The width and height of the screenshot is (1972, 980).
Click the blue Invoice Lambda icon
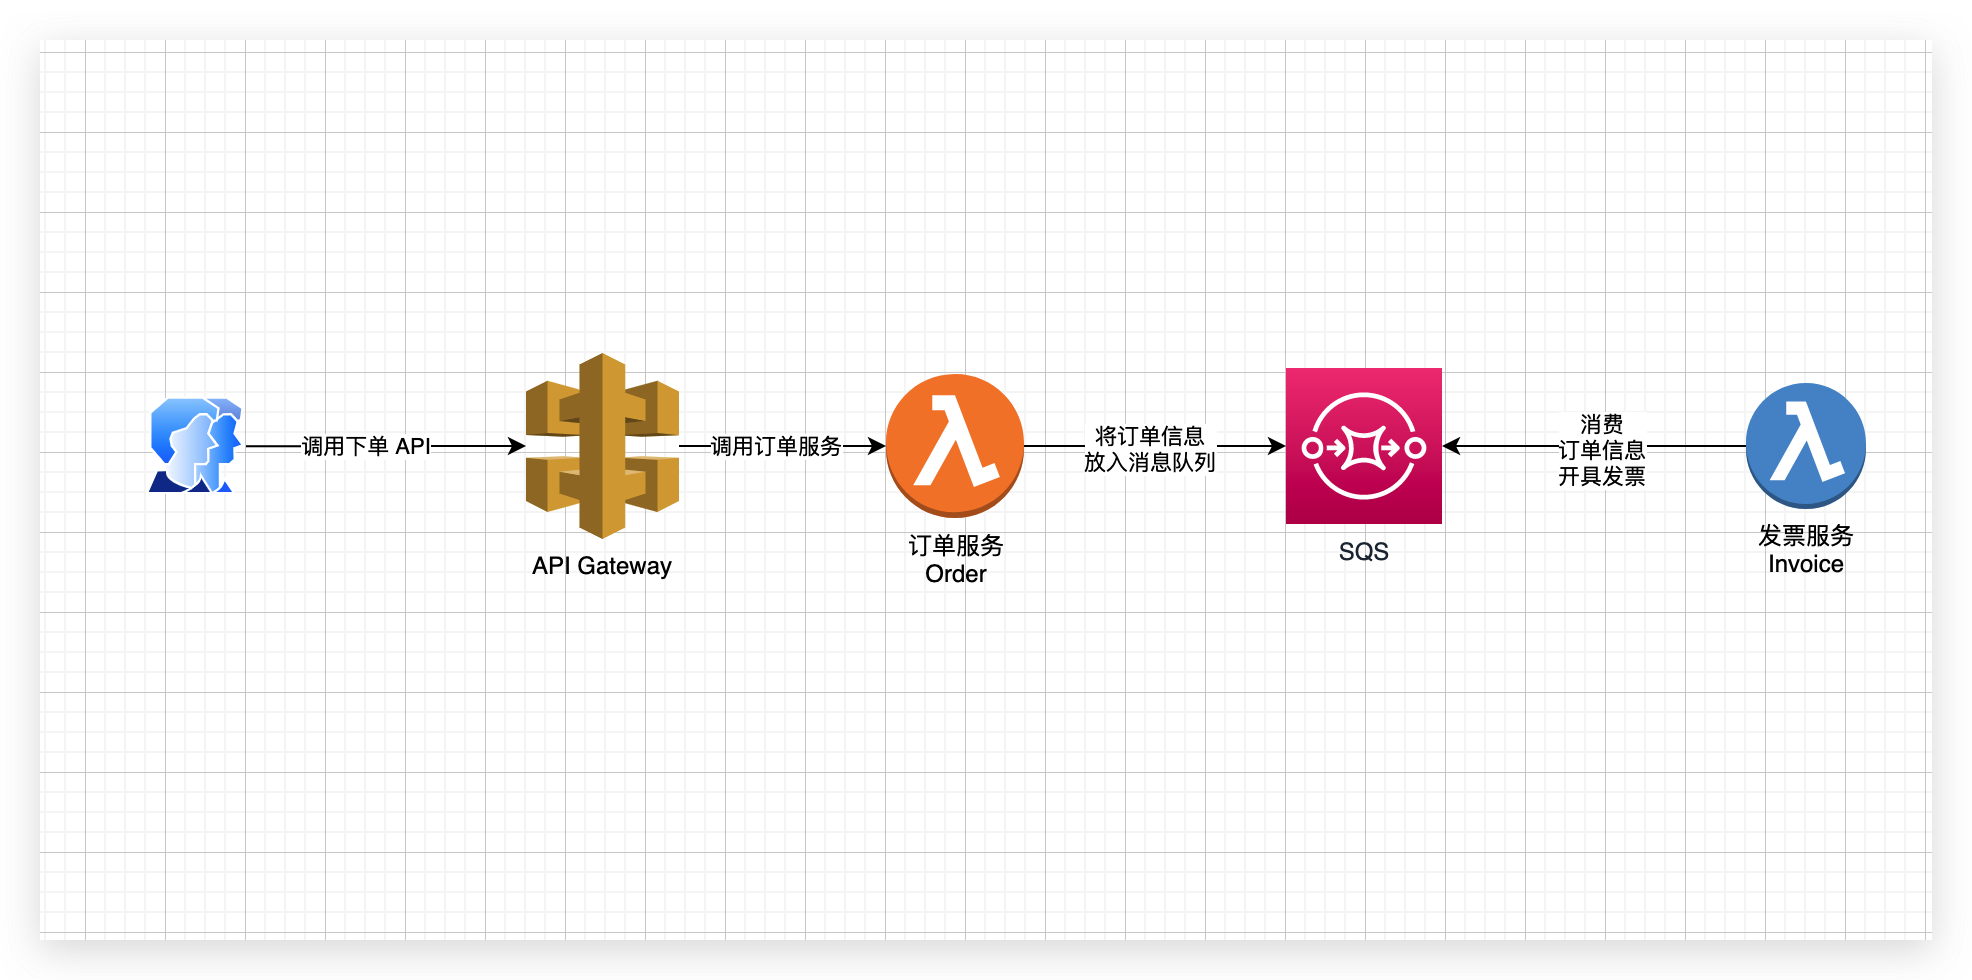(1806, 445)
